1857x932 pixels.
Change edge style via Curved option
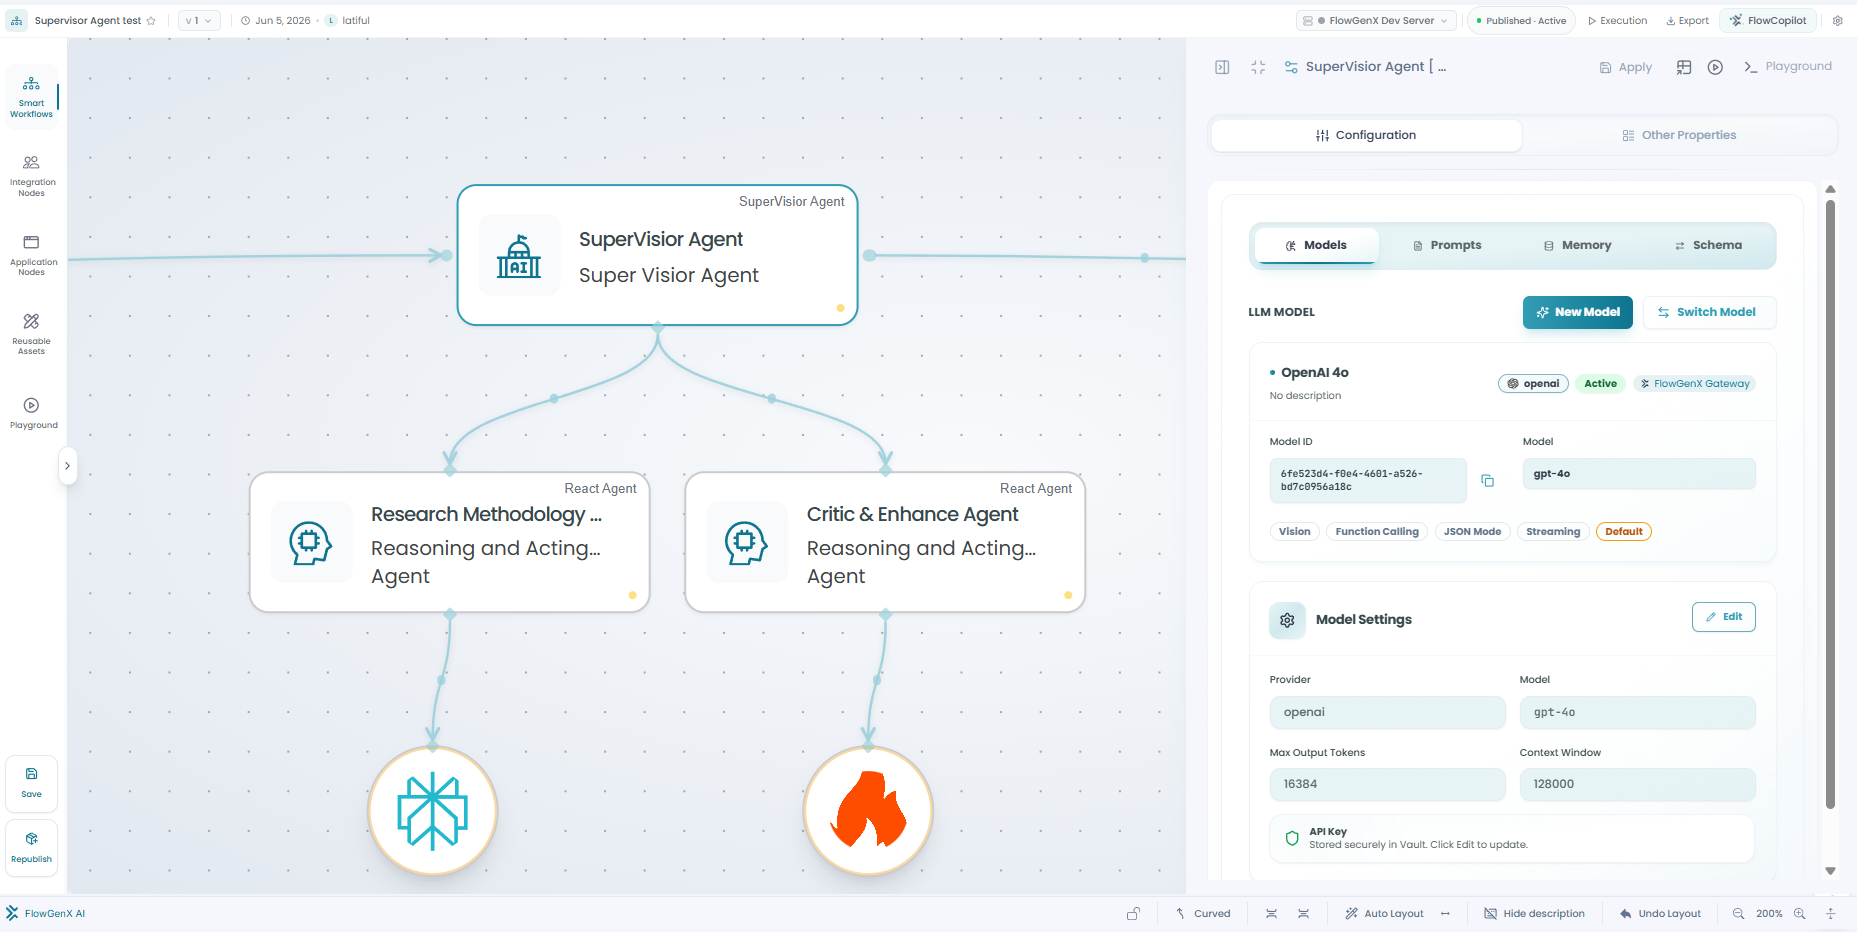1203,914
